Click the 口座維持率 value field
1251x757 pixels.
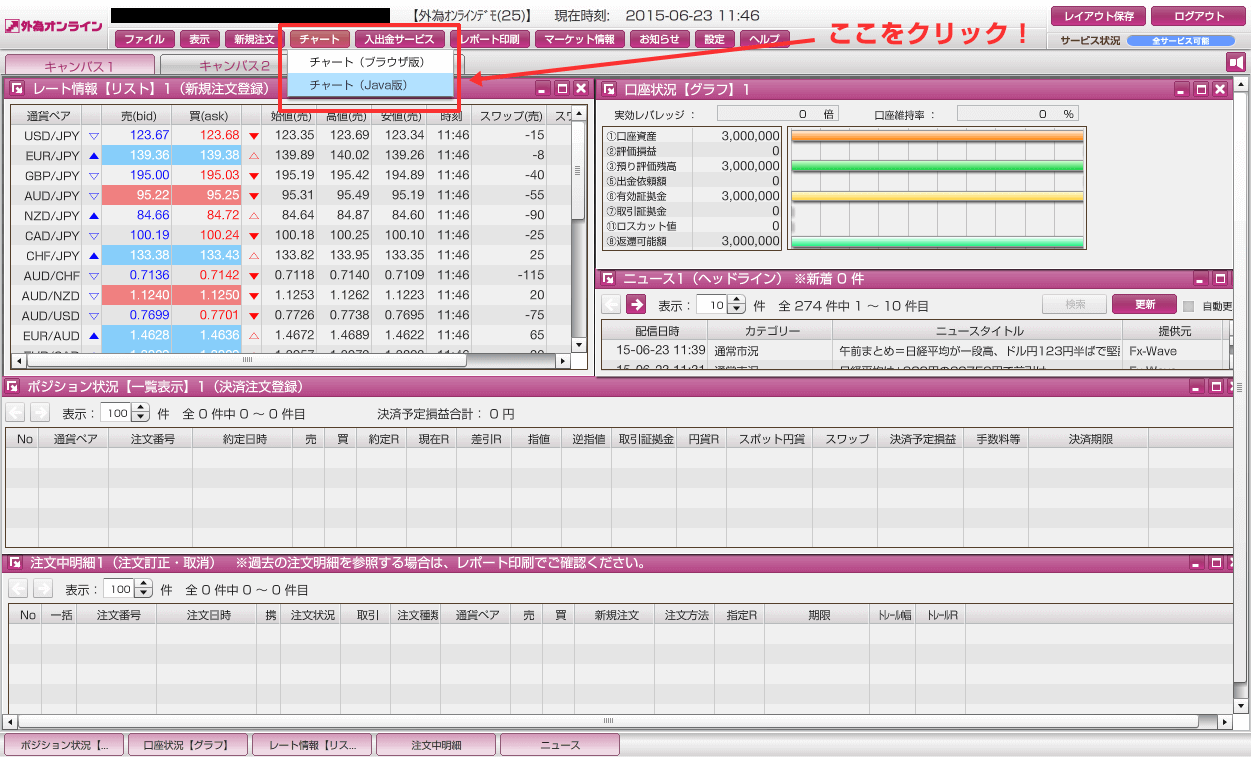(x=1018, y=114)
